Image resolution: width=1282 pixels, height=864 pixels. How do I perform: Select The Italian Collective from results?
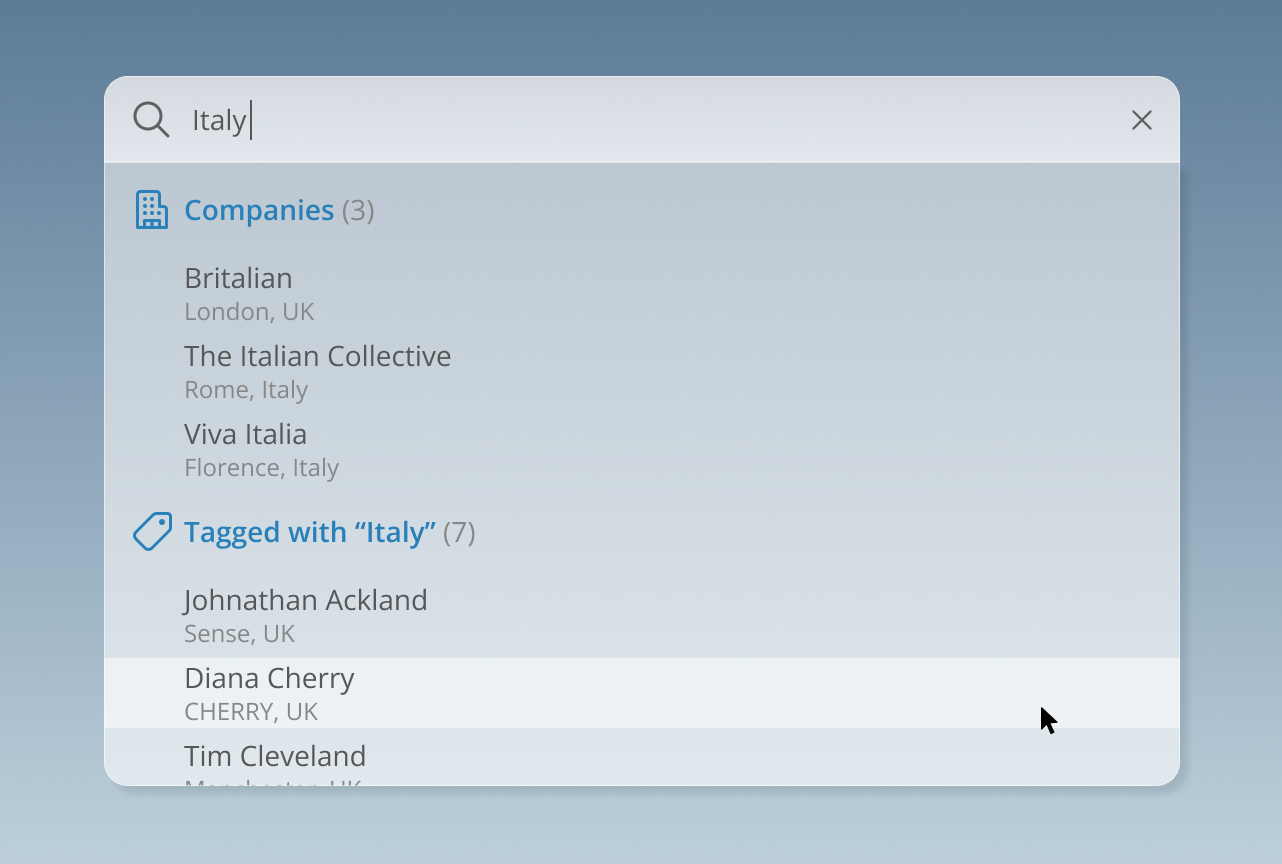click(317, 356)
